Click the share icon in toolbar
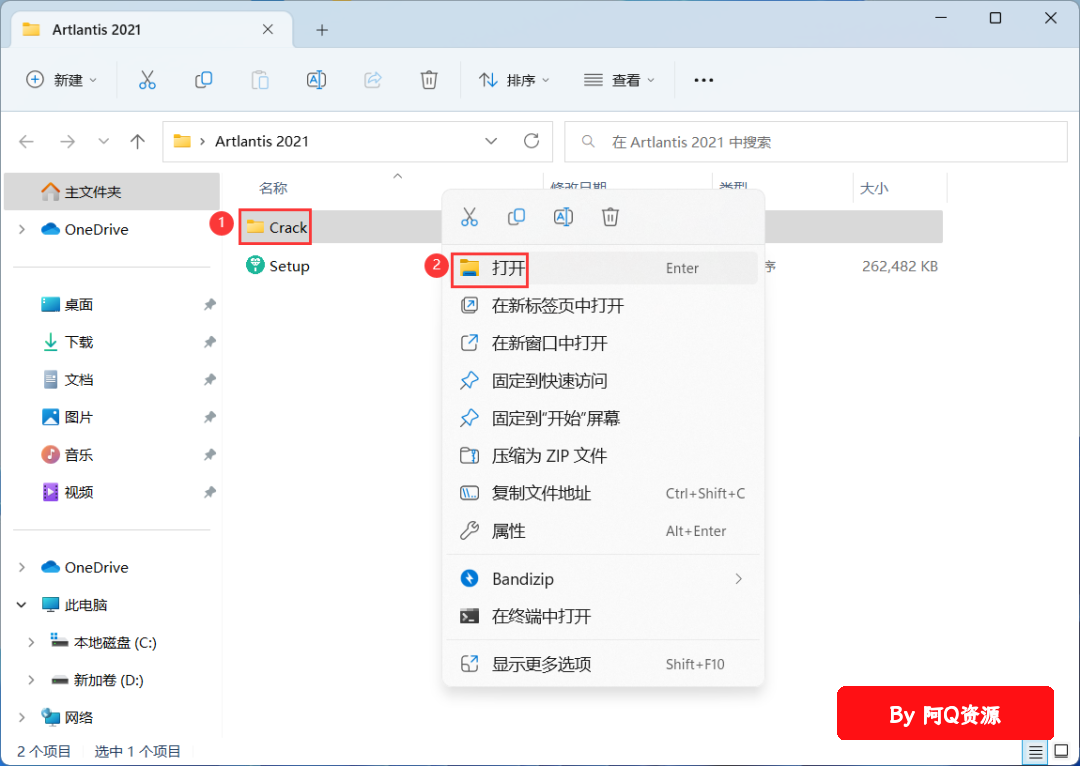The height and width of the screenshot is (766, 1080). click(373, 80)
